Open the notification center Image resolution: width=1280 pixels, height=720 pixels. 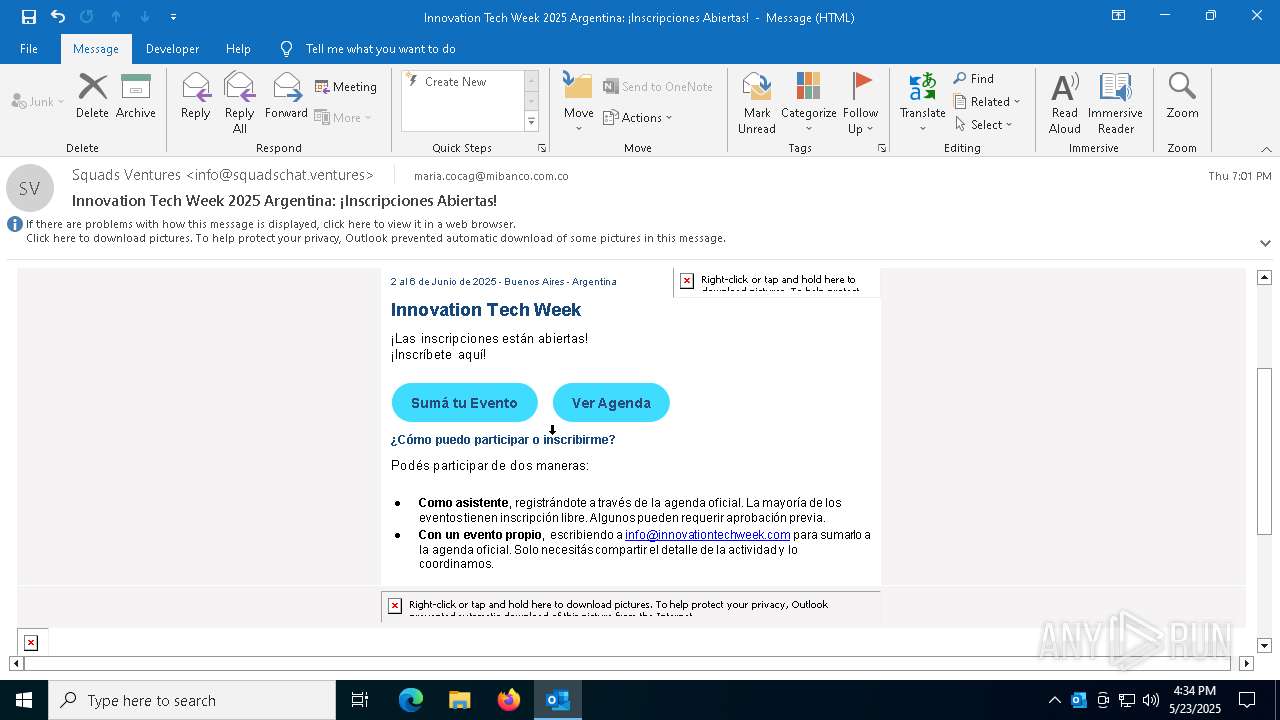(x=1247, y=700)
